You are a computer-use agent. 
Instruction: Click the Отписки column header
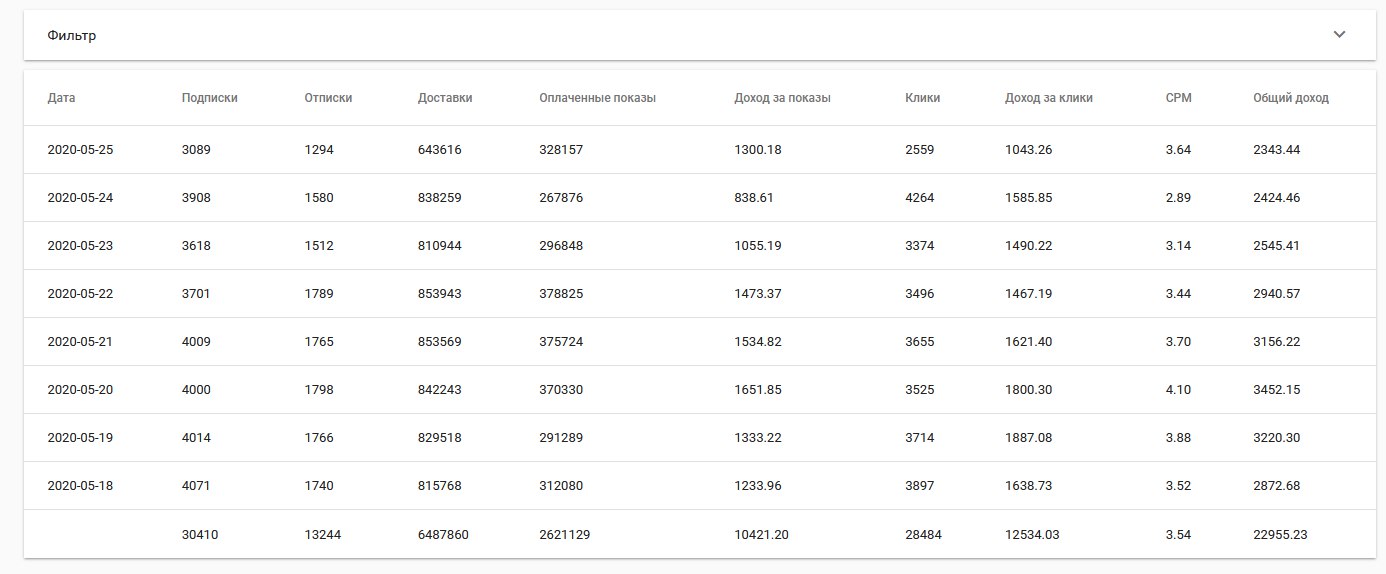328,98
